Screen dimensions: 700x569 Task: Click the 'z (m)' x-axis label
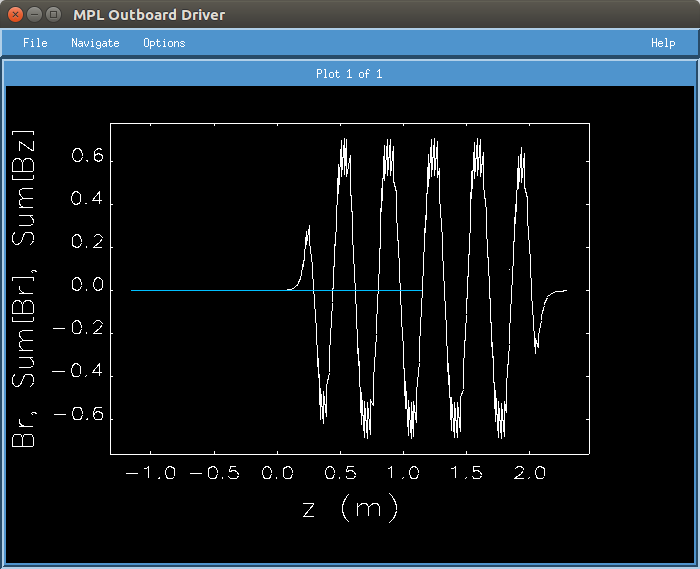pyautogui.click(x=350, y=508)
